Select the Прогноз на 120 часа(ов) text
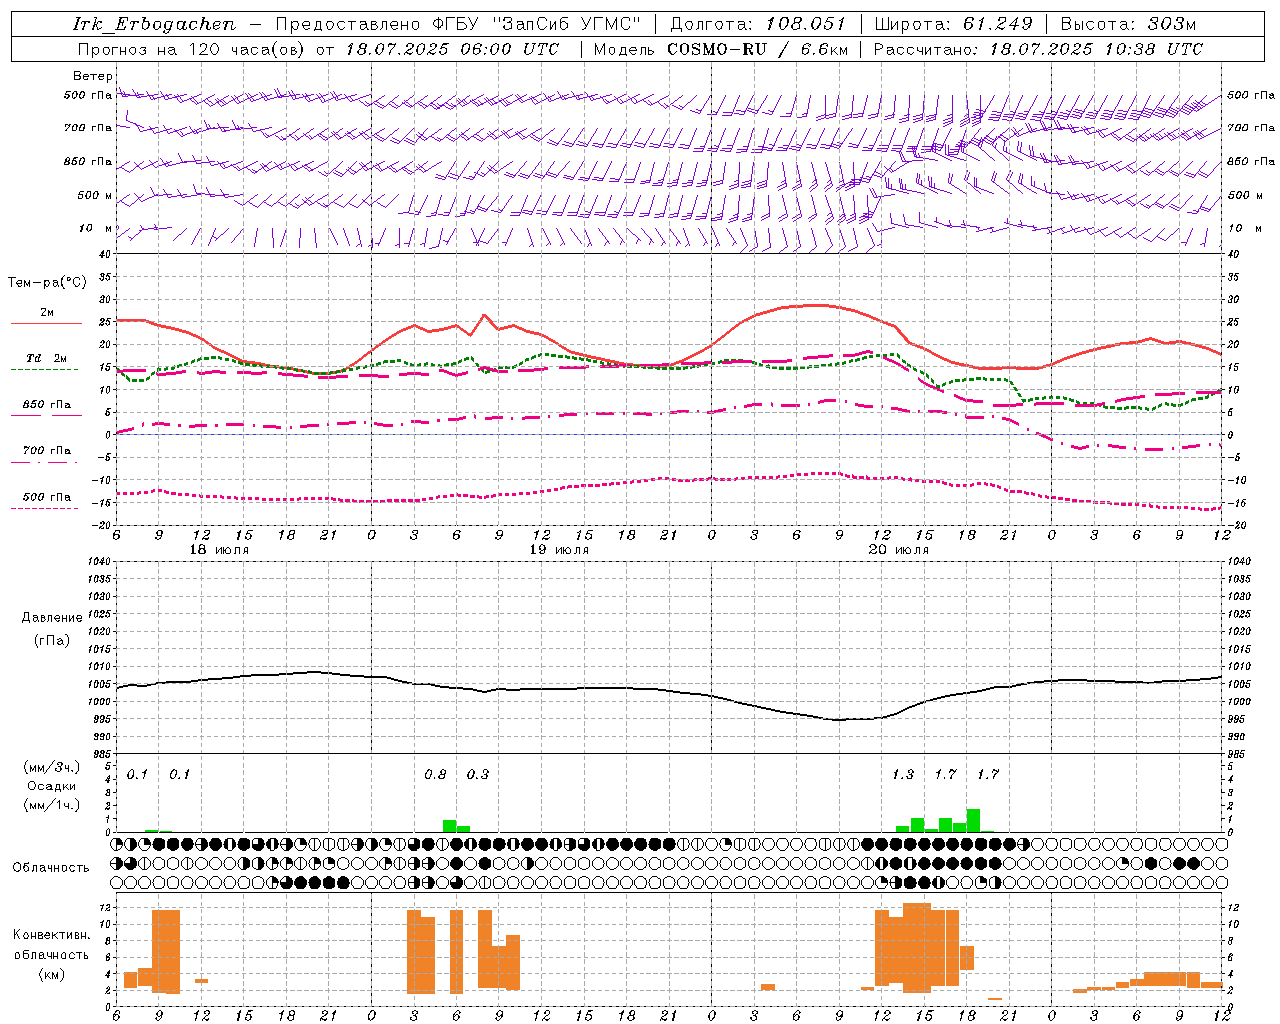This screenshot has width=1280, height=1024. pyautogui.click(x=192, y=49)
